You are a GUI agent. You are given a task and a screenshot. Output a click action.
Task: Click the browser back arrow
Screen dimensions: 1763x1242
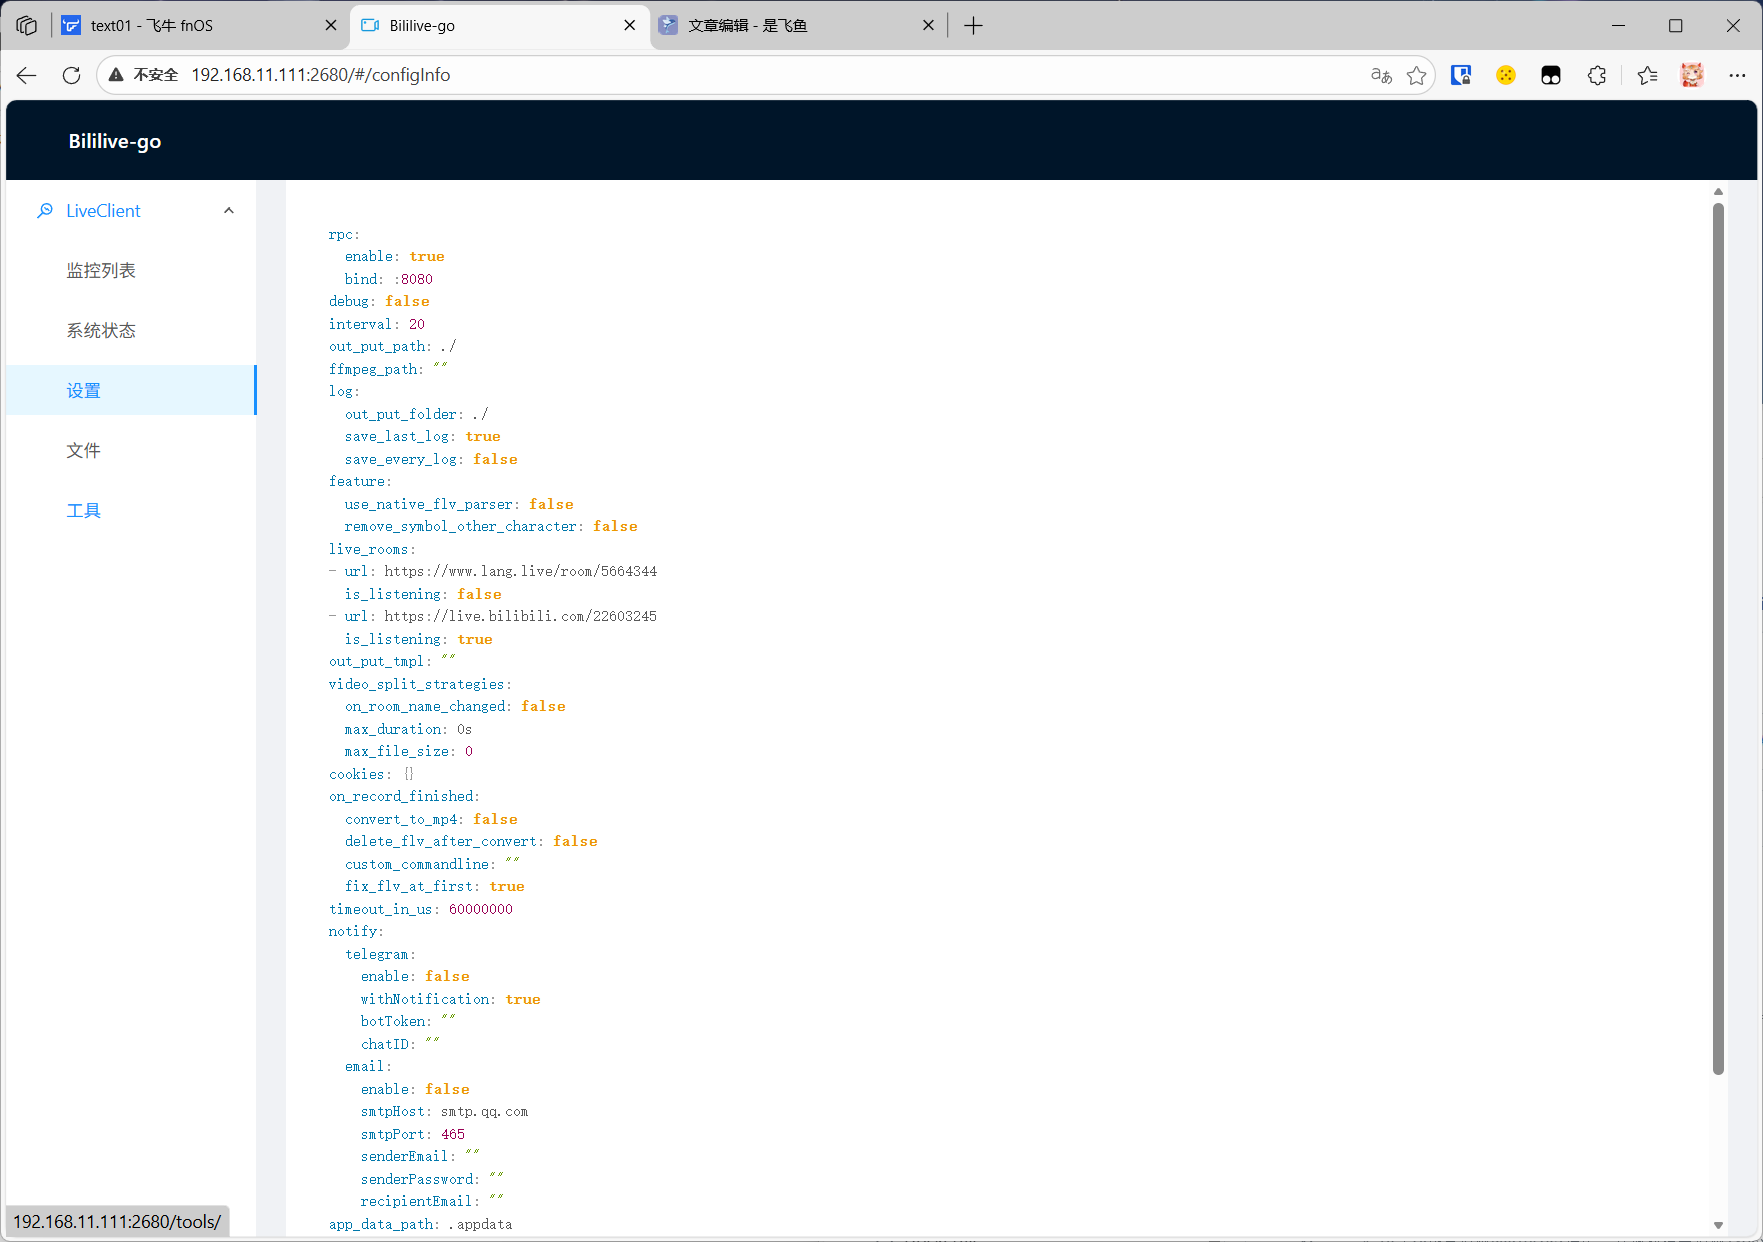(27, 75)
